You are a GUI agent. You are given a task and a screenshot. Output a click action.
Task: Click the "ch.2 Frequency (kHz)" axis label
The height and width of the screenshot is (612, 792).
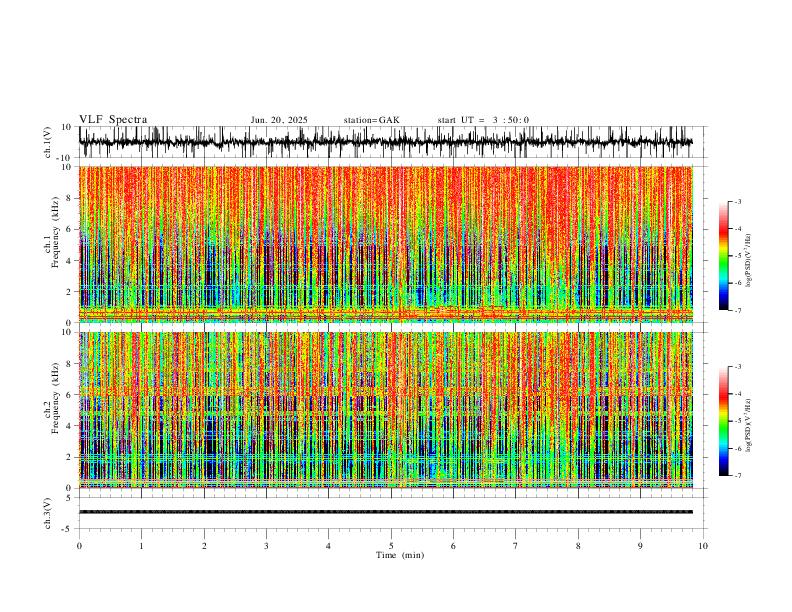click(x=51, y=398)
